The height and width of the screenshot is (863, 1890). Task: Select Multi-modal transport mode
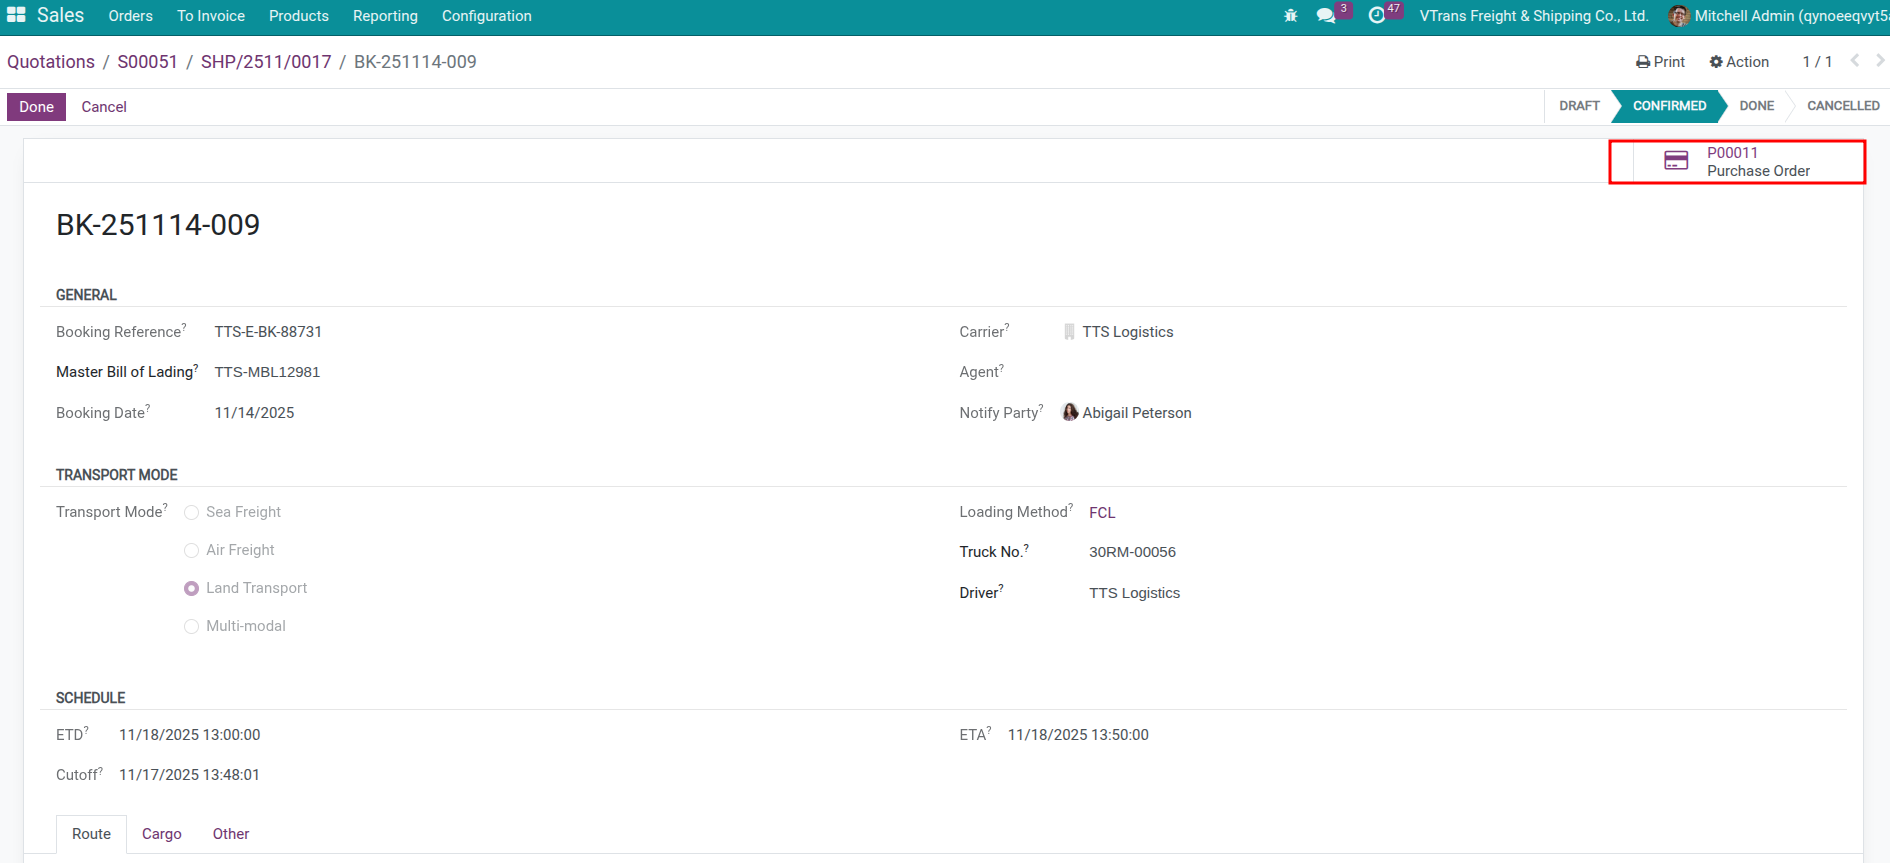click(192, 627)
